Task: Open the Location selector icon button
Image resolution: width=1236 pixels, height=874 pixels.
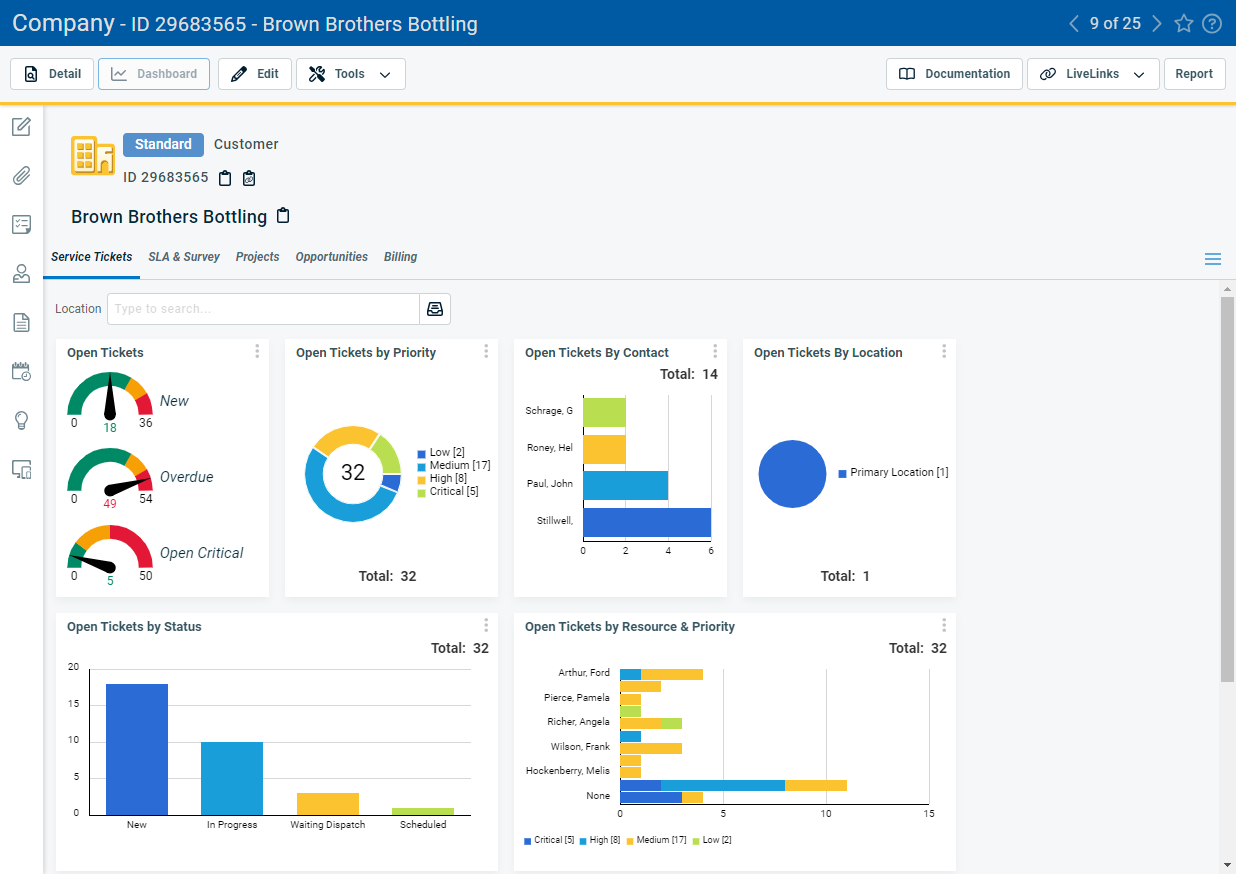Action: point(435,309)
